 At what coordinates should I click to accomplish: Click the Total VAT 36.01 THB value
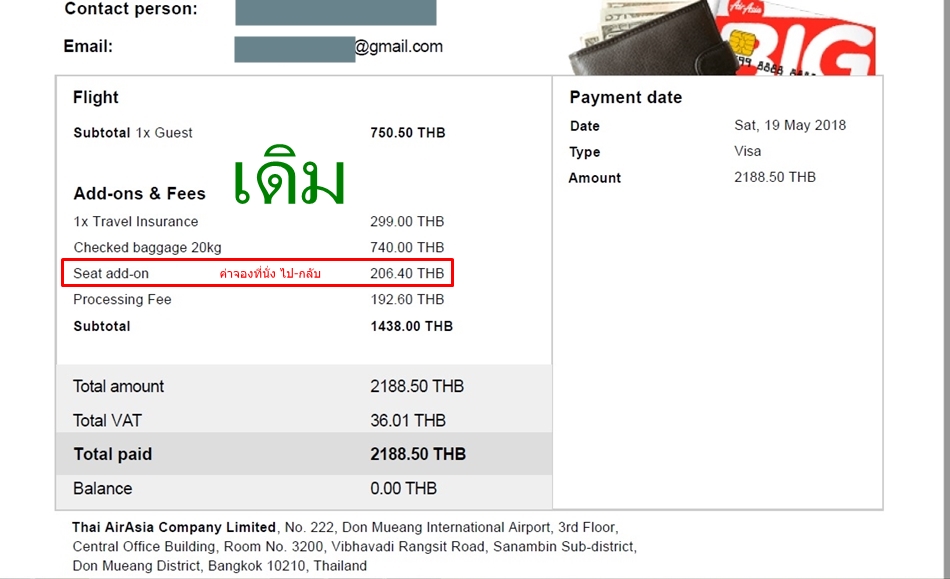tap(408, 420)
